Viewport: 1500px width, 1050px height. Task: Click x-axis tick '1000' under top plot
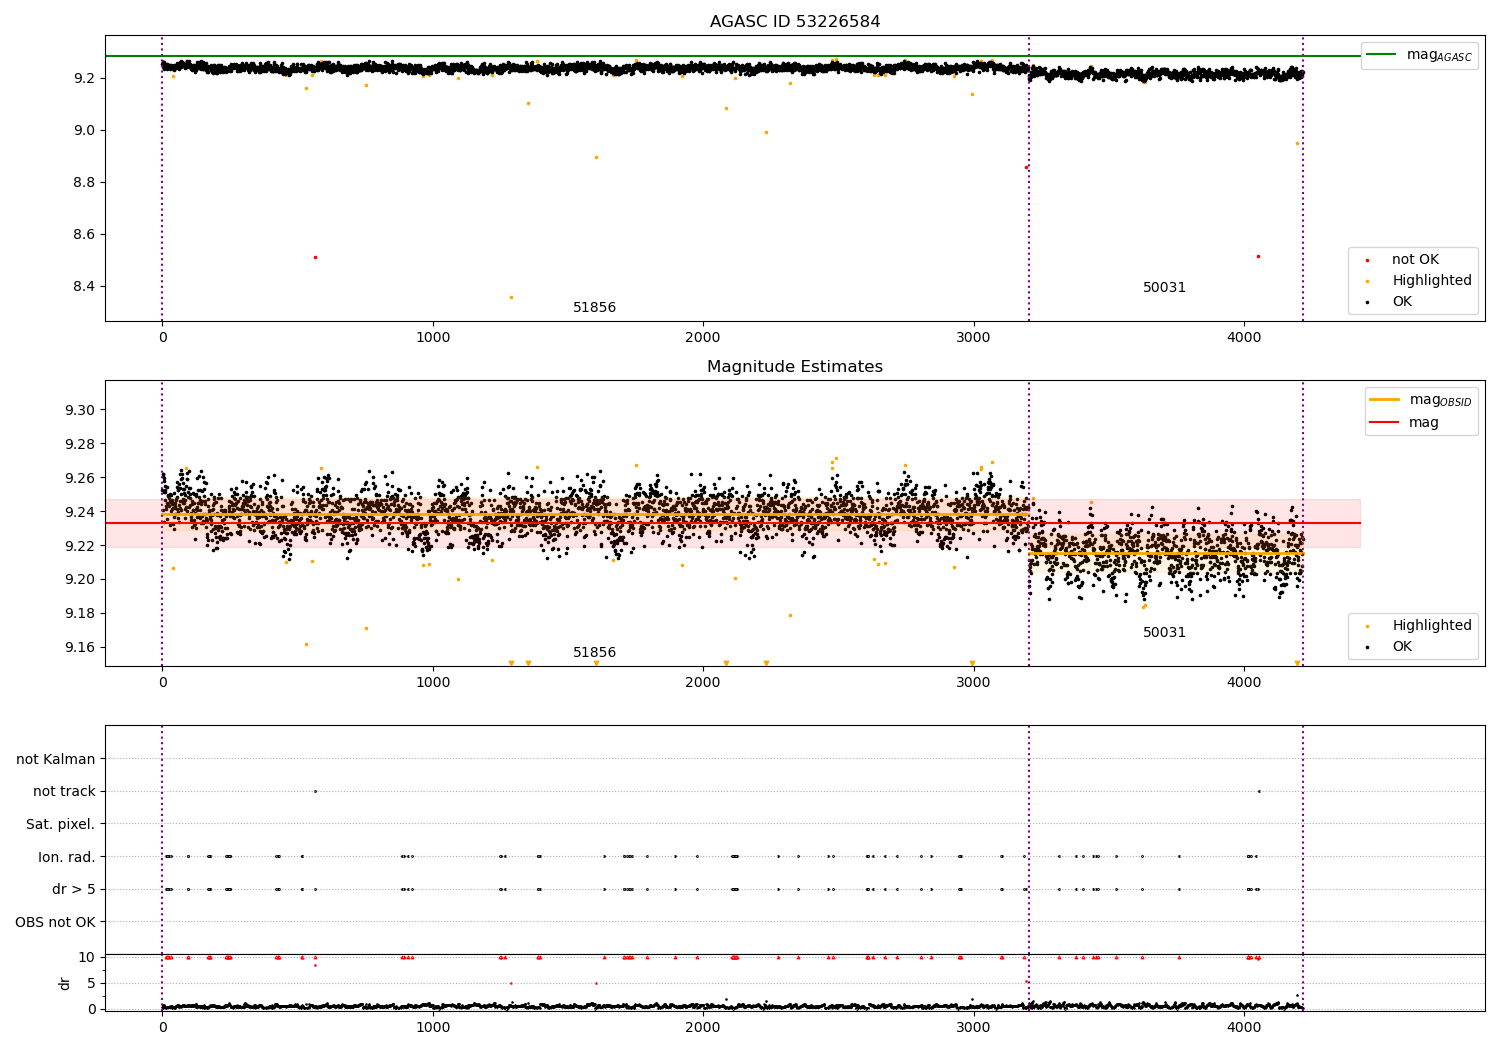pyautogui.click(x=433, y=338)
